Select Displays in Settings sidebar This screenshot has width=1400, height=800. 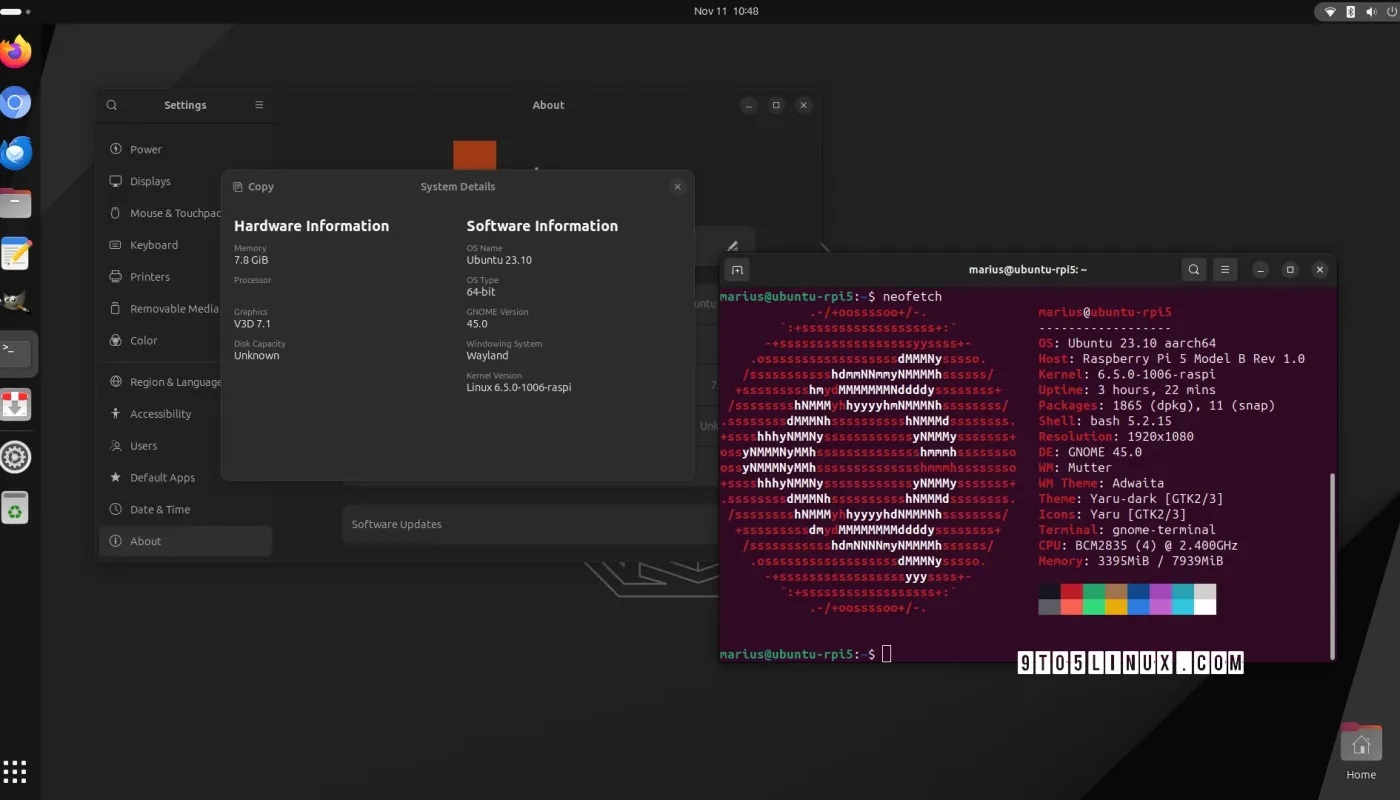(x=186, y=181)
